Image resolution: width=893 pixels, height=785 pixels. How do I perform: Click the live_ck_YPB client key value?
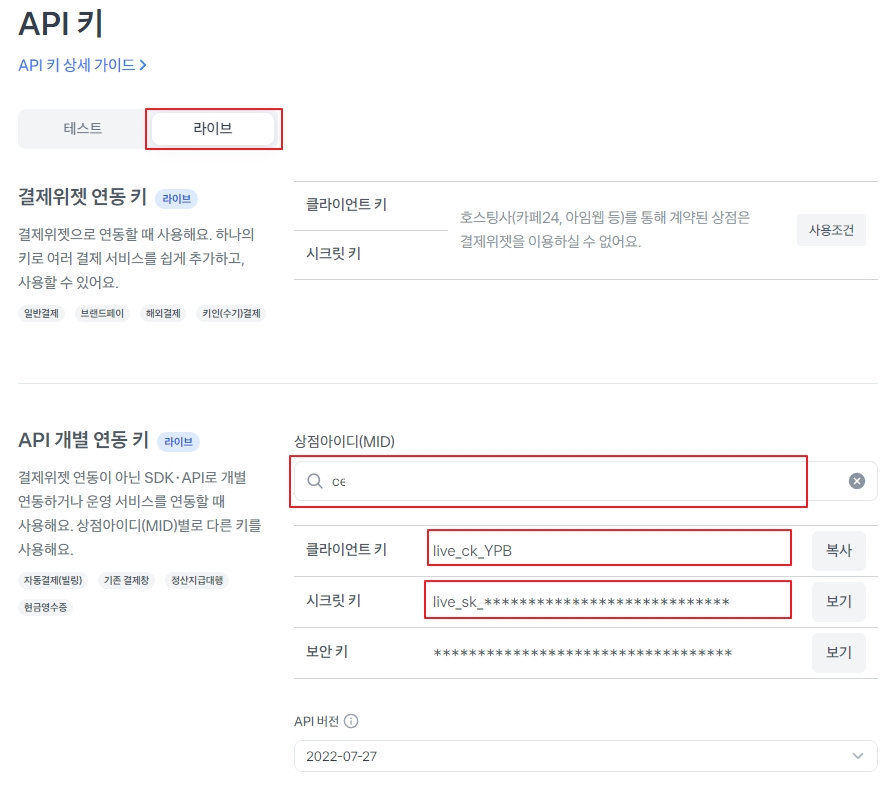472,551
